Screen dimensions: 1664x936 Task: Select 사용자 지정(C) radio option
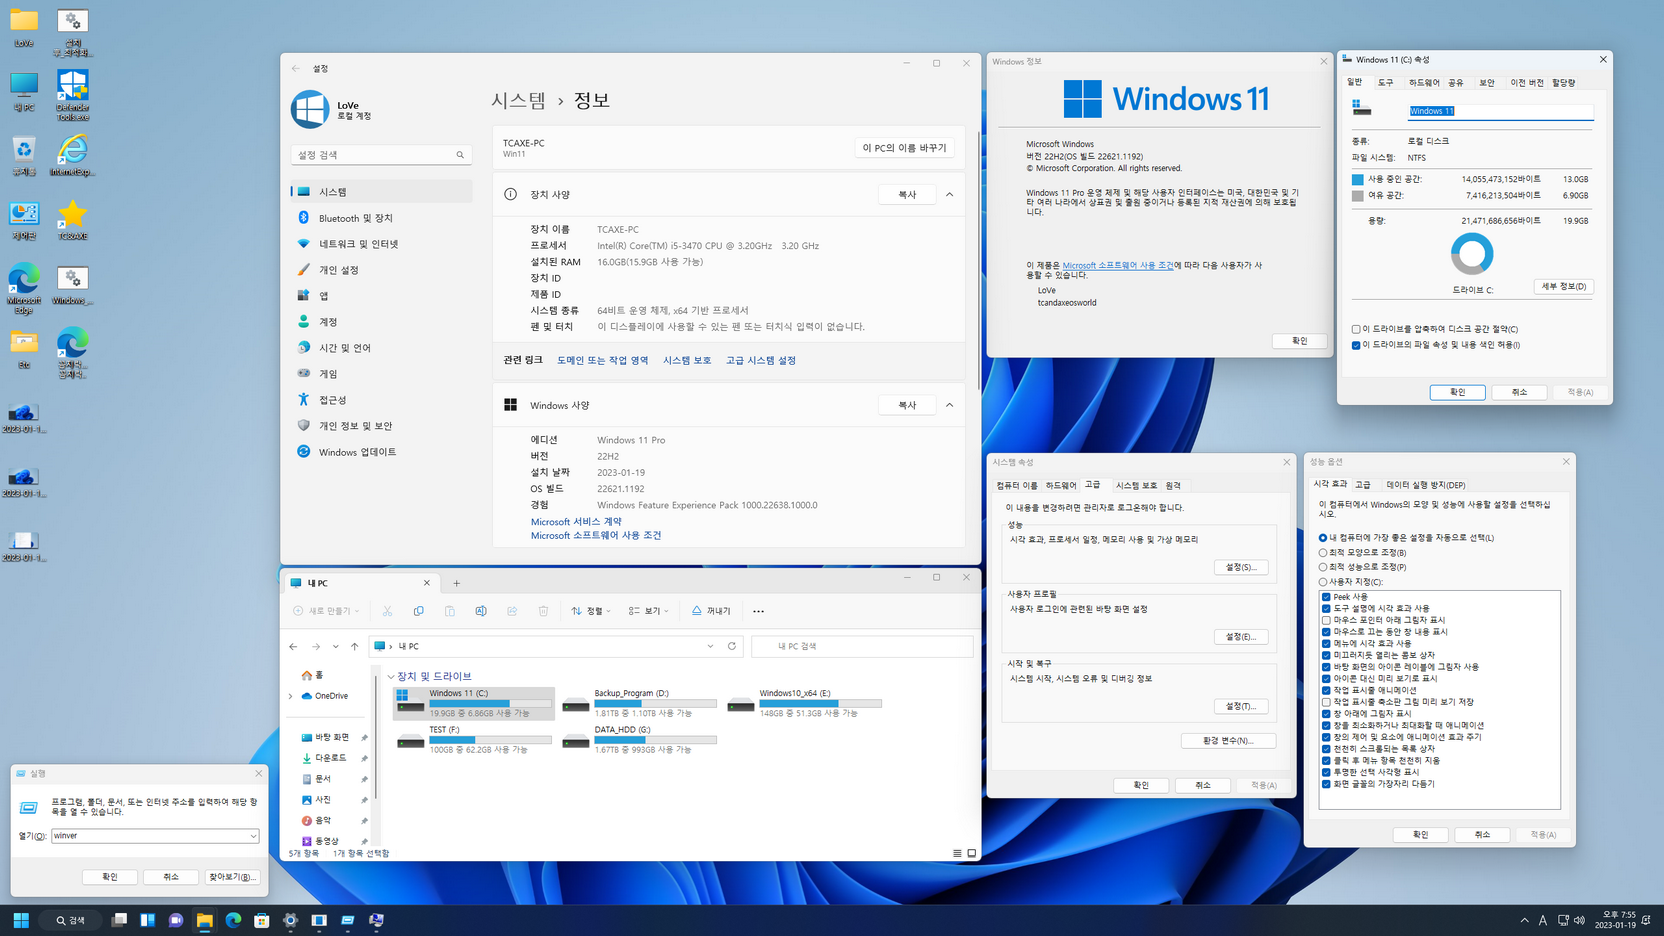tap(1351, 582)
